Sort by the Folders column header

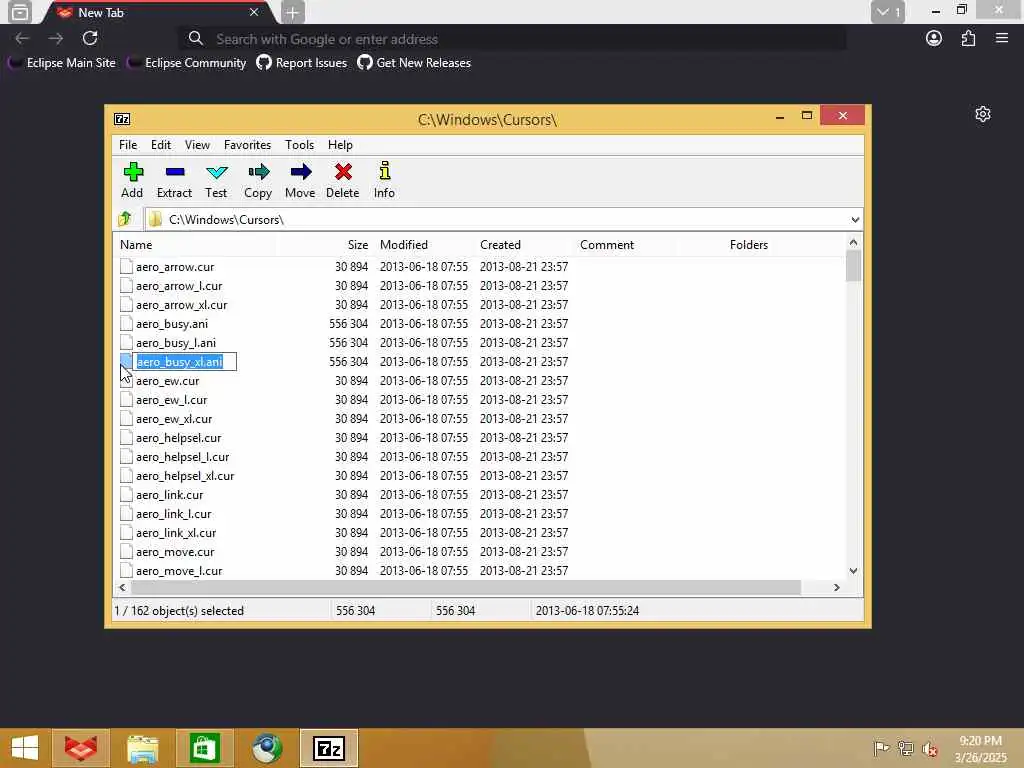coord(724,245)
